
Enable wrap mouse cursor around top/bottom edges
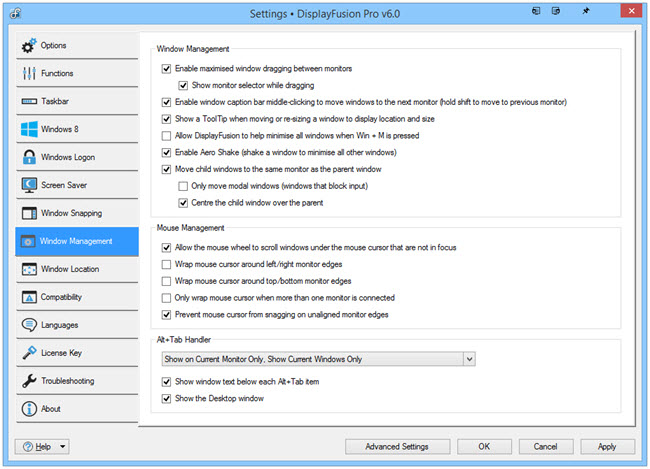click(166, 281)
